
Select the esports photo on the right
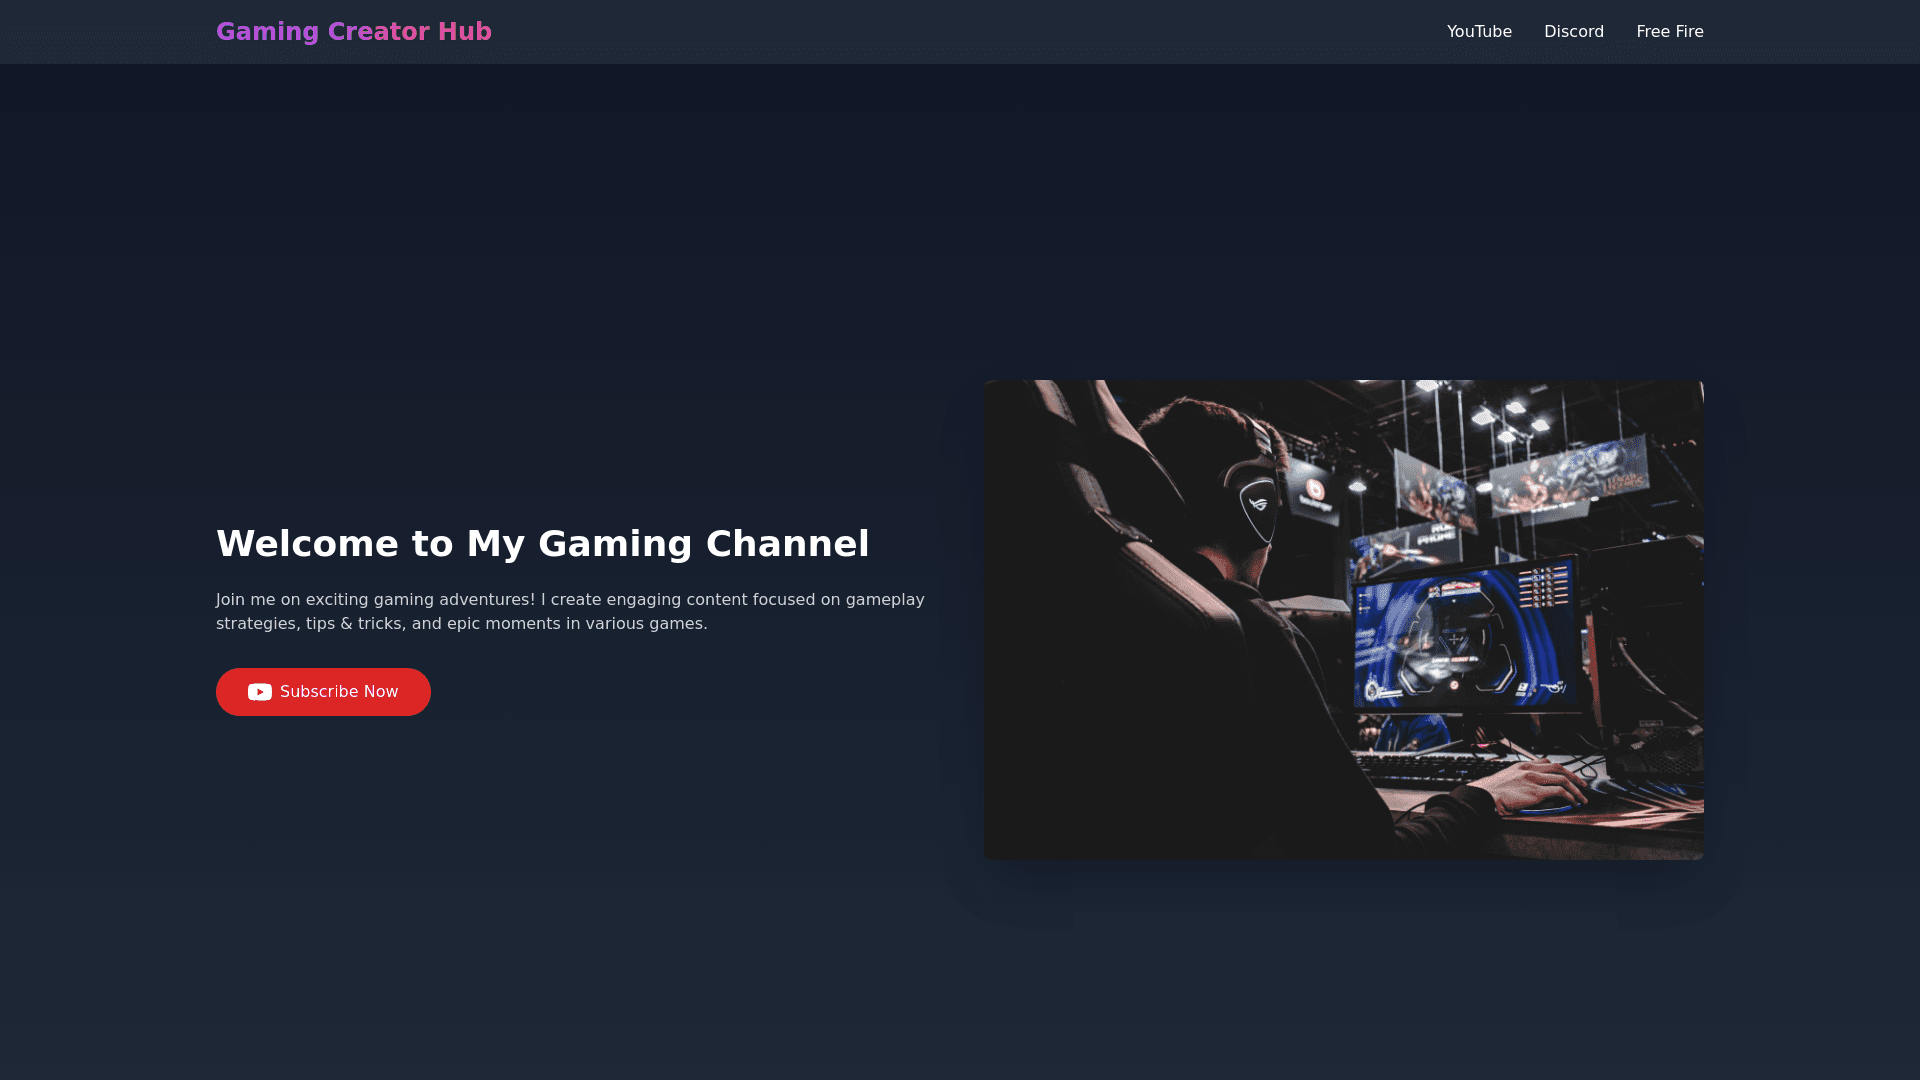[x=1344, y=618]
